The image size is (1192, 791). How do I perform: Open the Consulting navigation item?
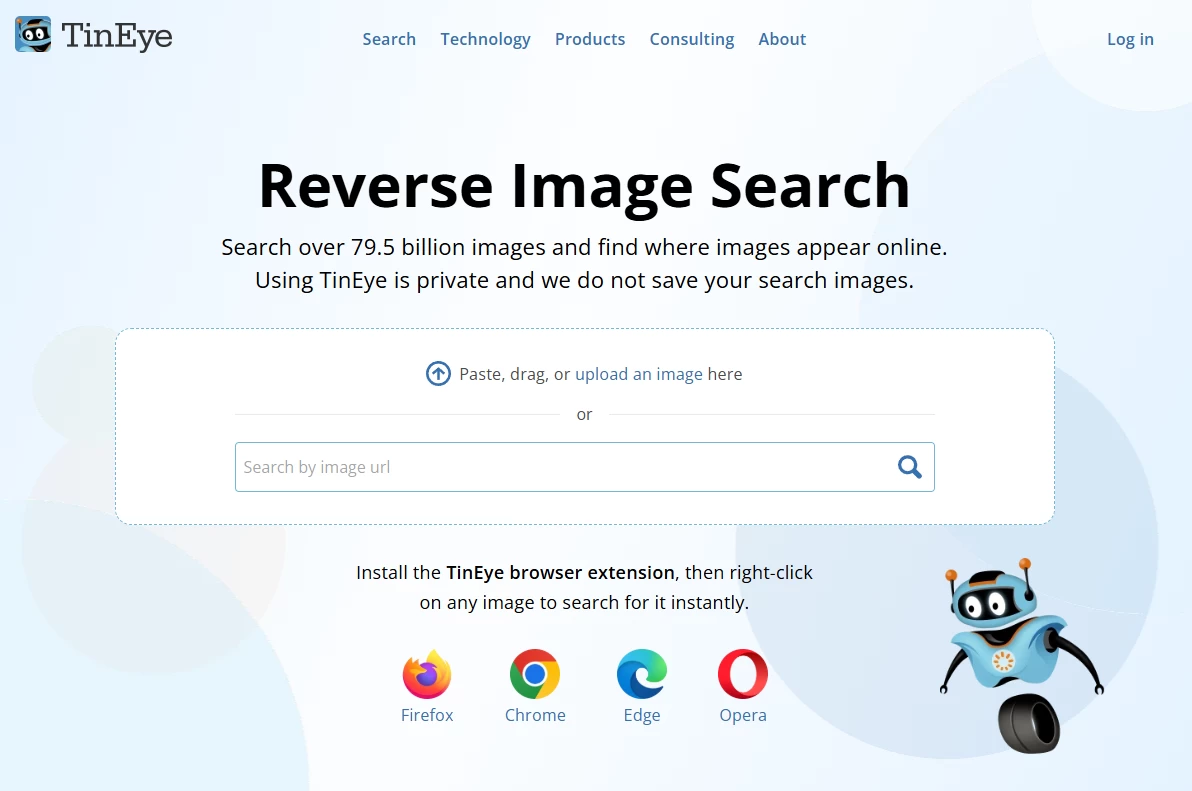(692, 40)
